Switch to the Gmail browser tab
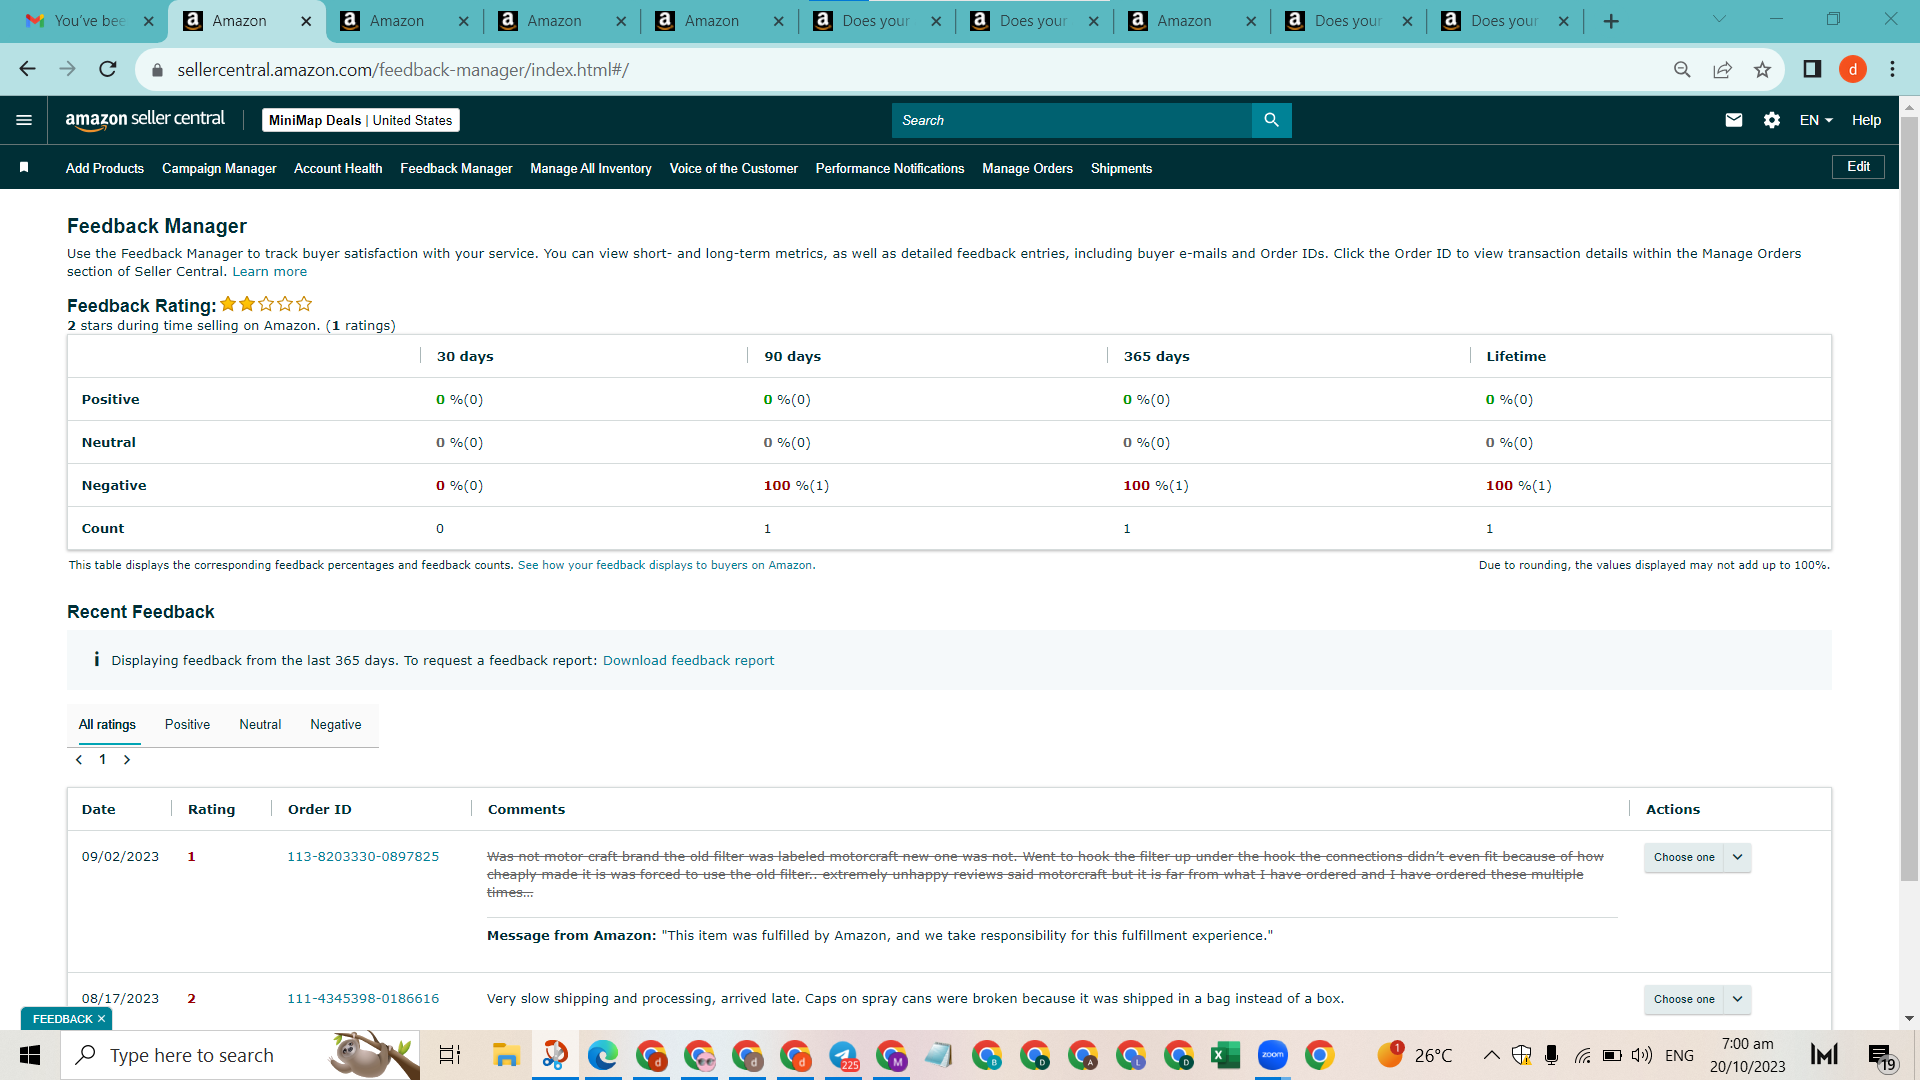 [87, 21]
